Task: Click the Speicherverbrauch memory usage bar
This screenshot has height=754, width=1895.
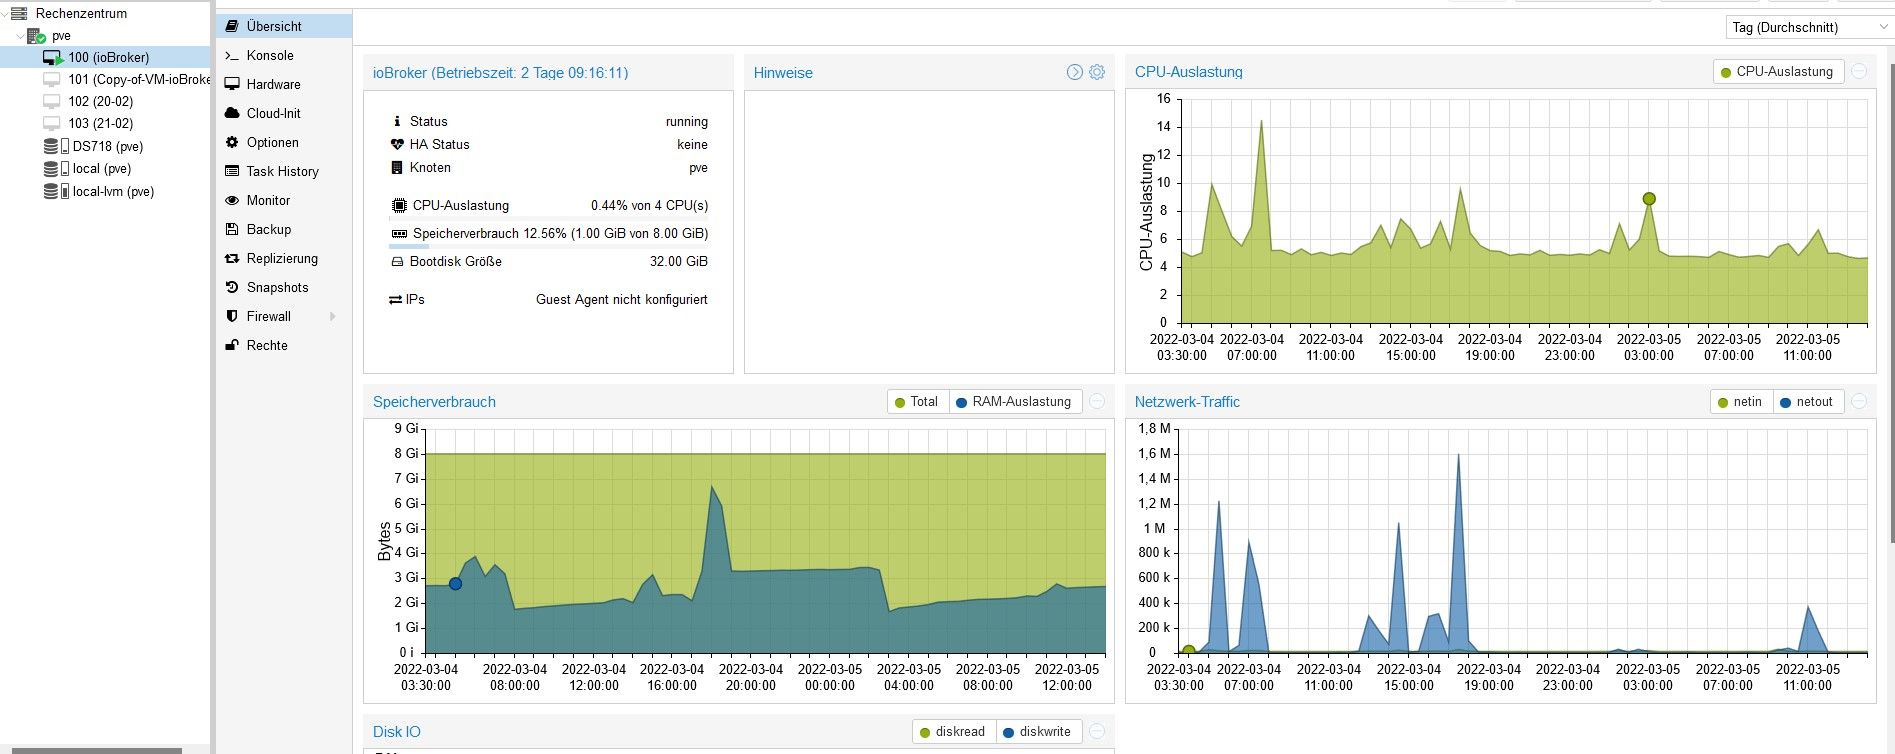Action: tap(548, 245)
